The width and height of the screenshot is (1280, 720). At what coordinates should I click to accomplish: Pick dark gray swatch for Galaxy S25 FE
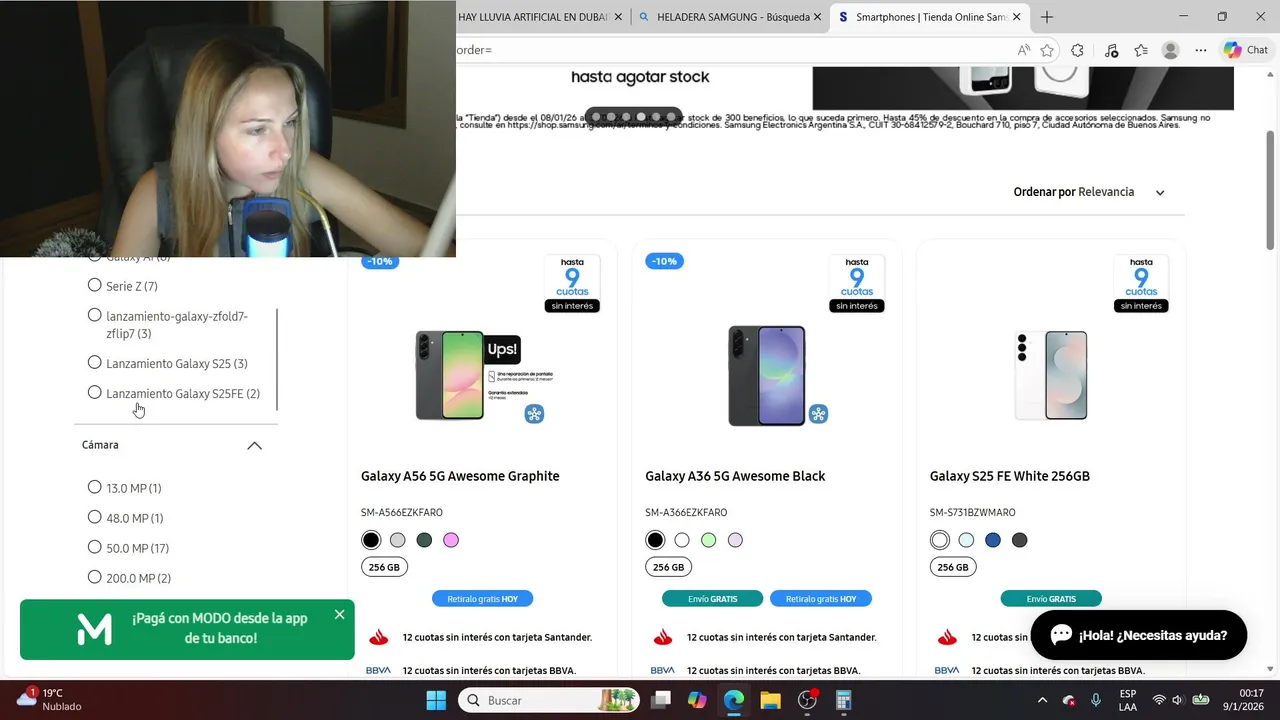(x=1019, y=540)
